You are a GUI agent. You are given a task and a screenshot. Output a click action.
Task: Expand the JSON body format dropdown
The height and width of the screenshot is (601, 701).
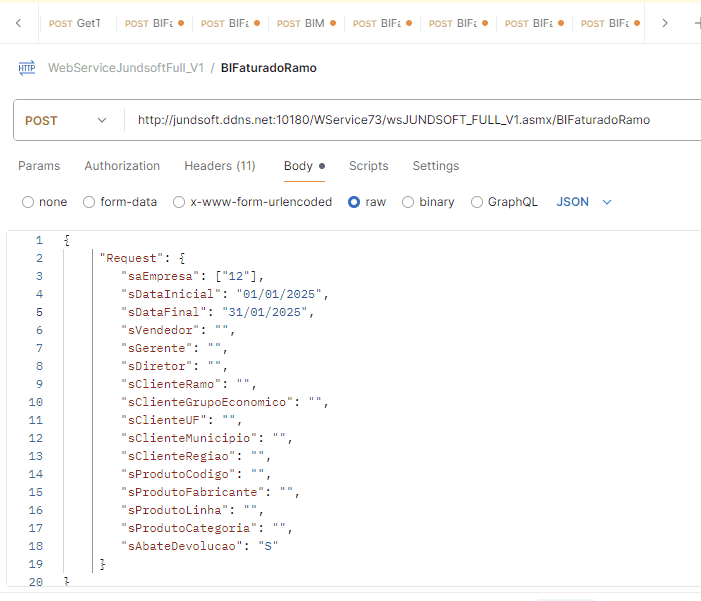pos(584,202)
